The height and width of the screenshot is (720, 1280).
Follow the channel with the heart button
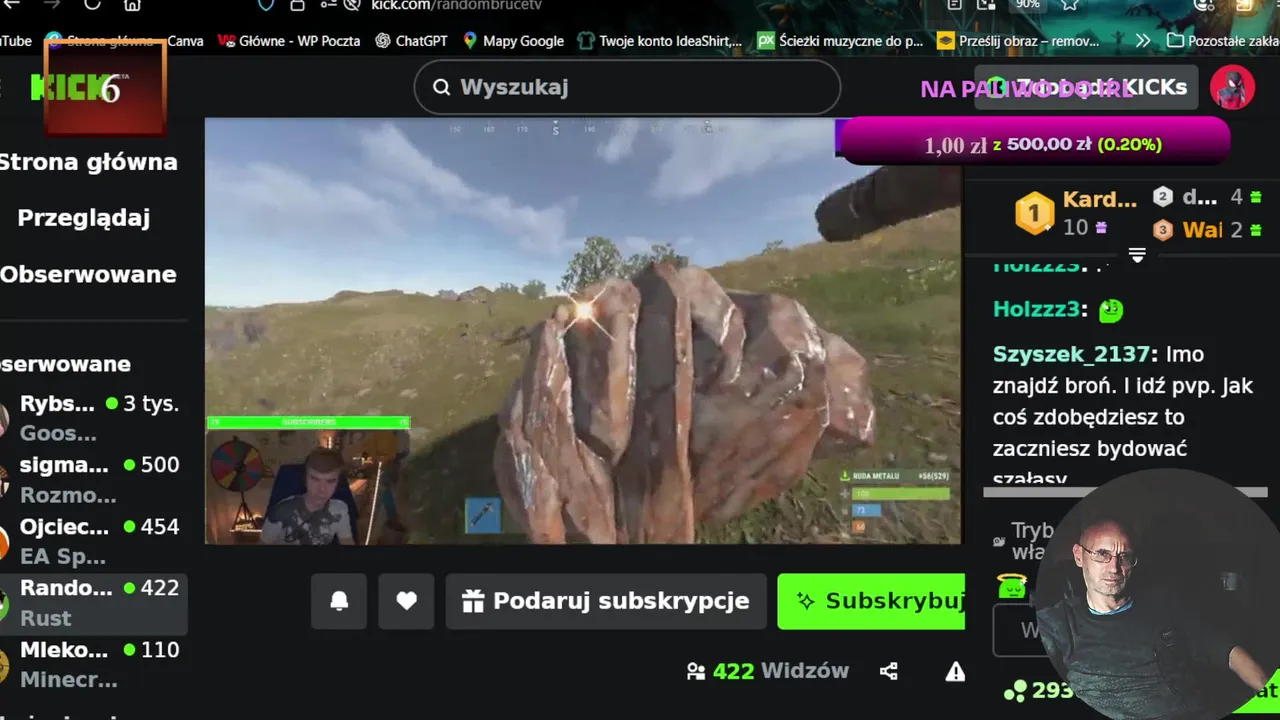pyautogui.click(x=406, y=601)
